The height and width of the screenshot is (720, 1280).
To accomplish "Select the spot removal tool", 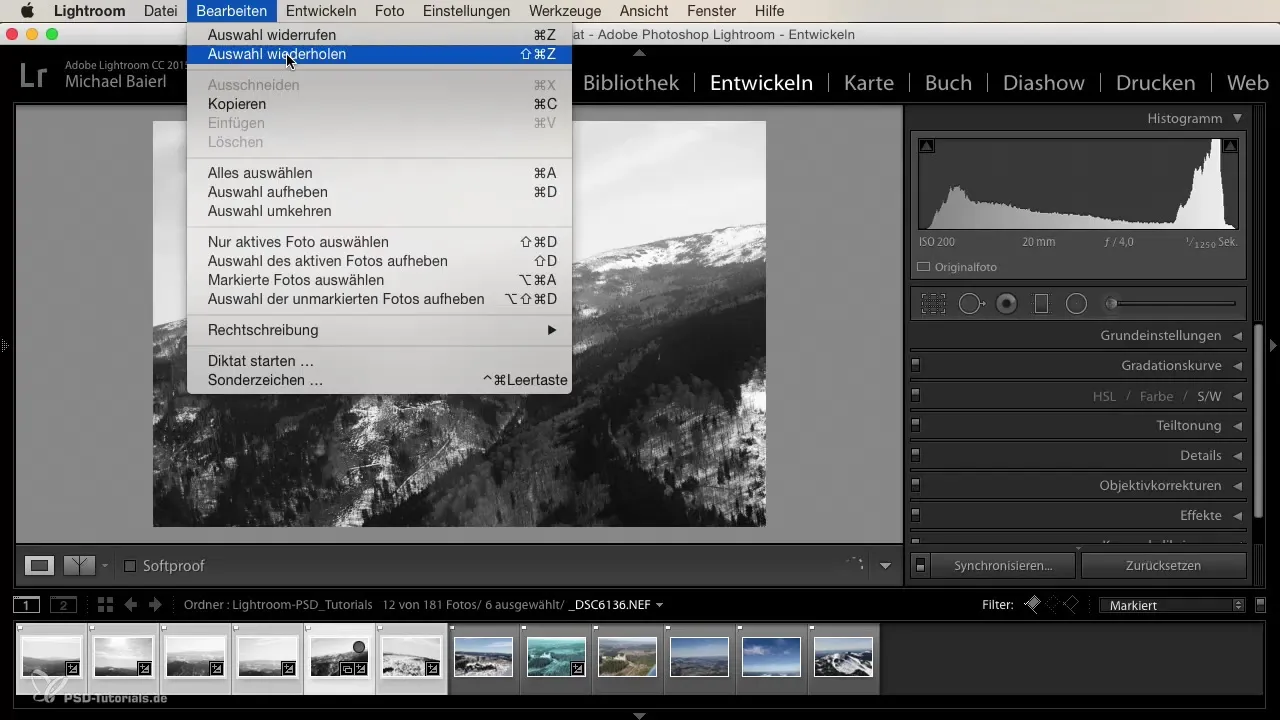I will [x=971, y=304].
